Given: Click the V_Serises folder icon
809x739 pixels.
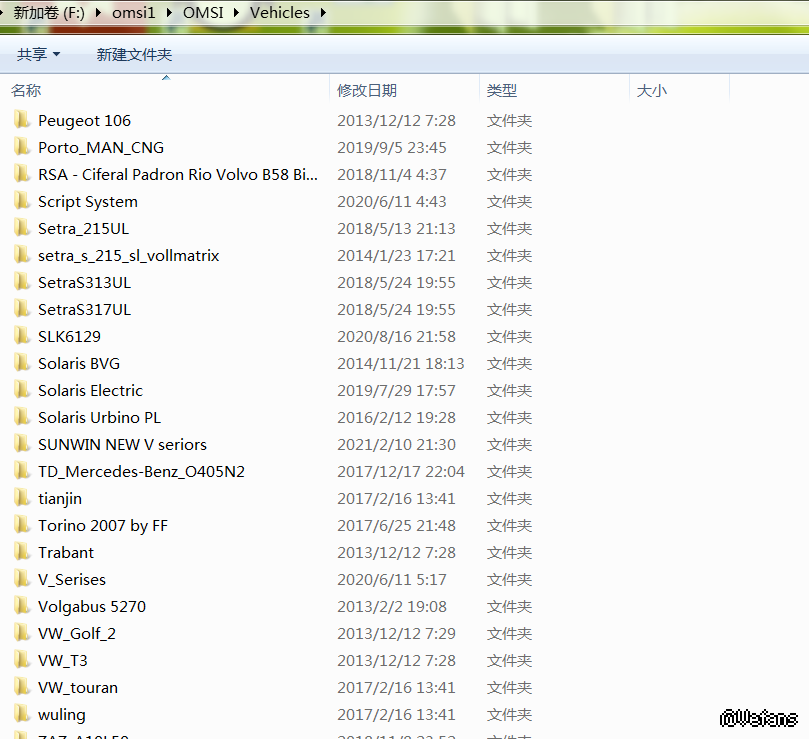Looking at the screenshot, I should point(22,579).
